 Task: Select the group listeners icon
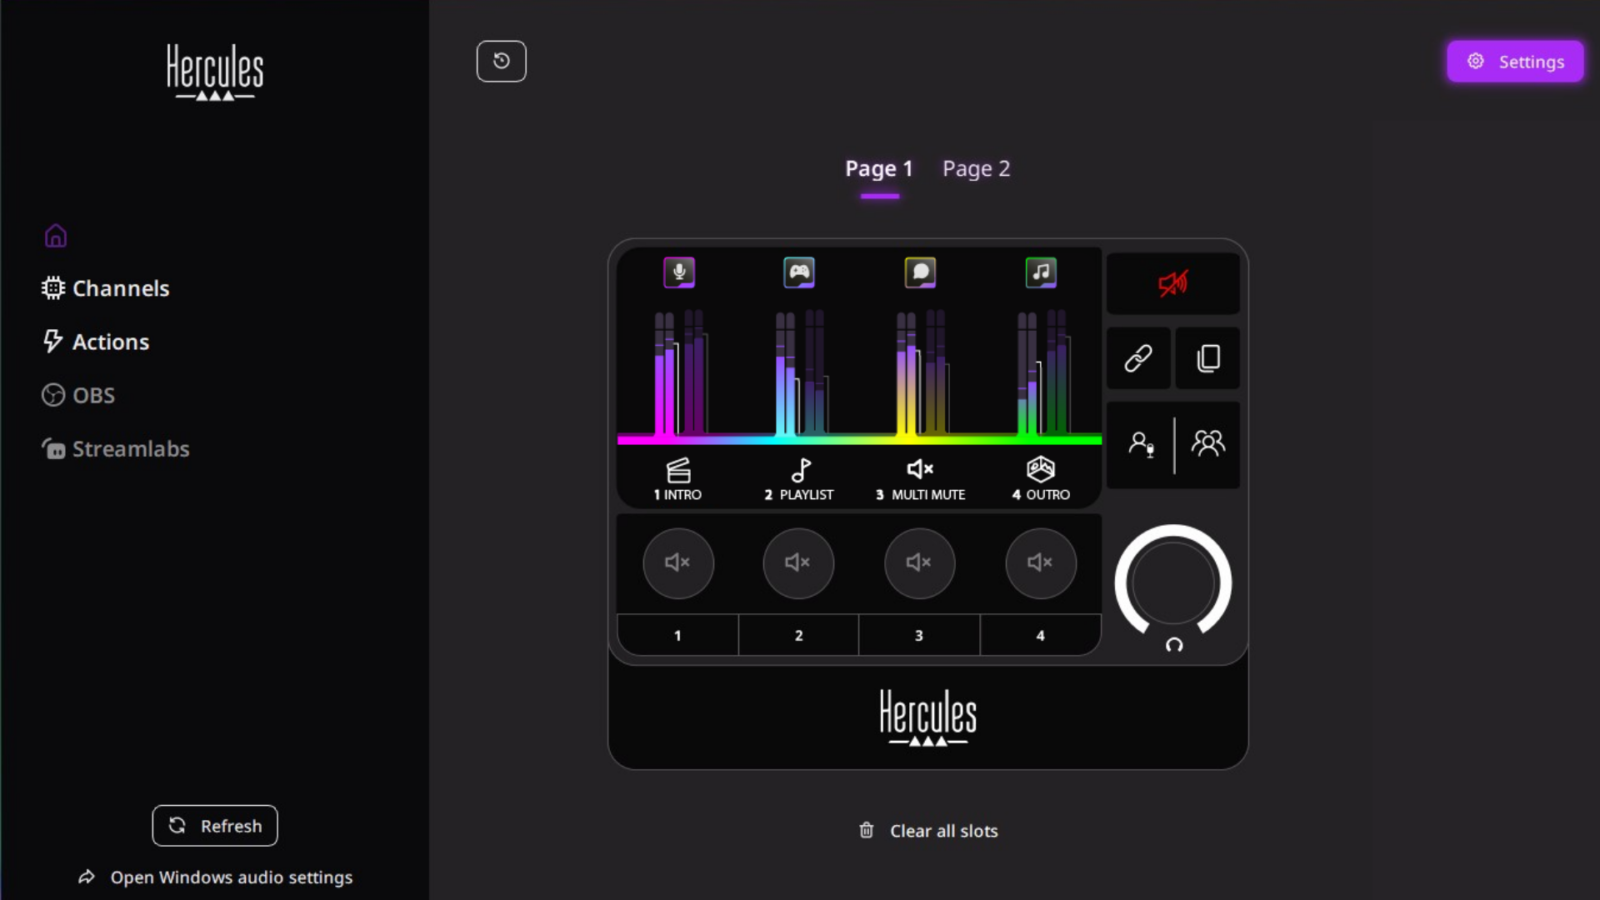click(x=1208, y=443)
